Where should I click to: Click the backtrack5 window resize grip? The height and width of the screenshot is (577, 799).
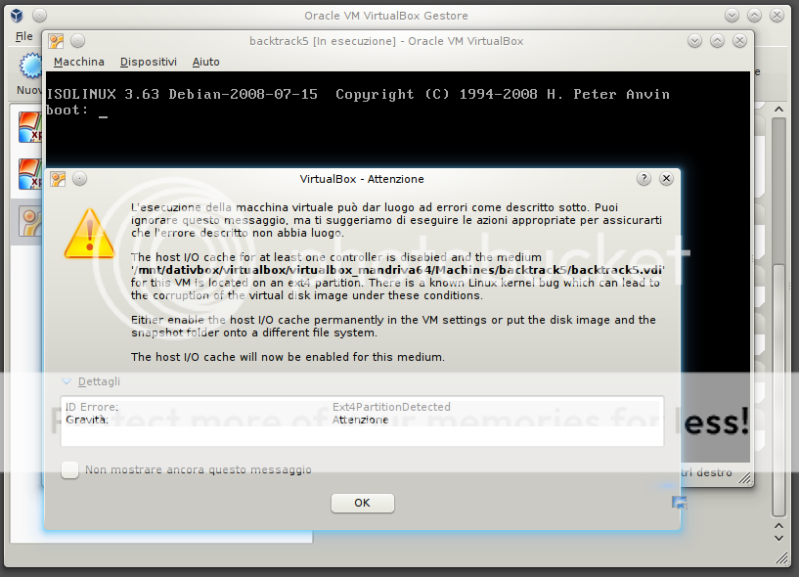[744, 477]
